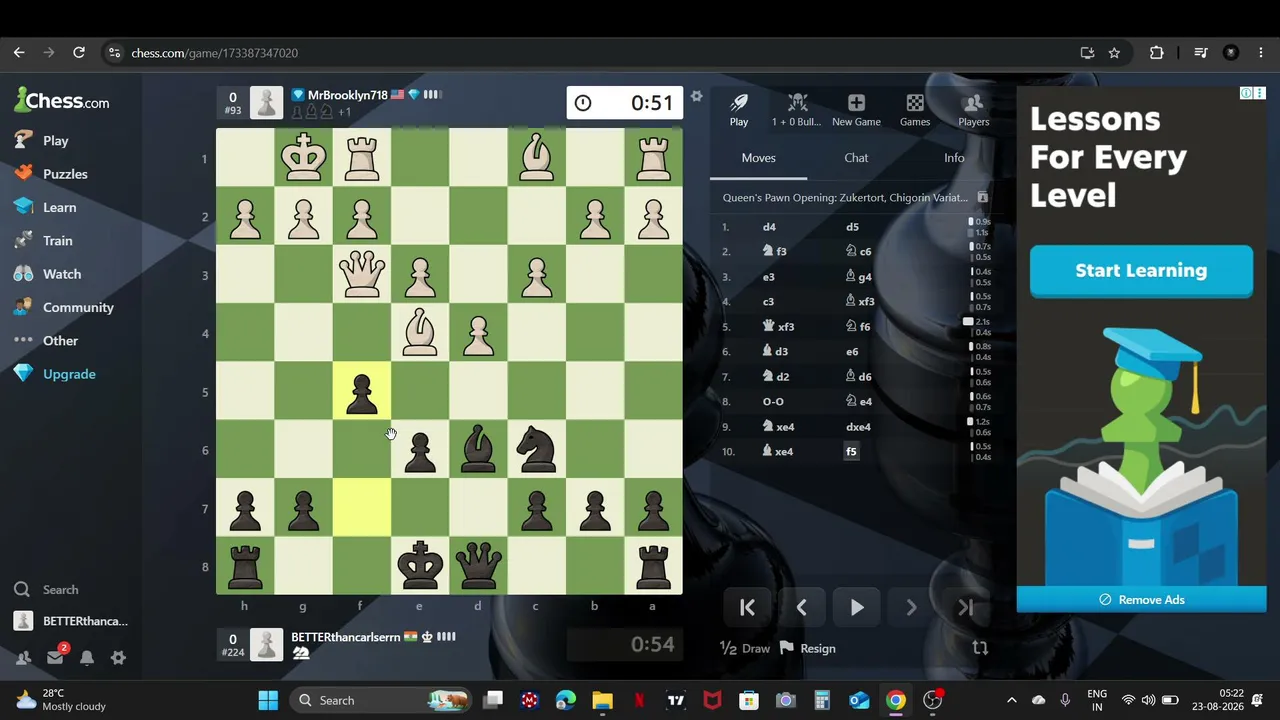This screenshot has height=720, width=1280.
Task: Open opening explorer book icon
Action: (x=982, y=198)
